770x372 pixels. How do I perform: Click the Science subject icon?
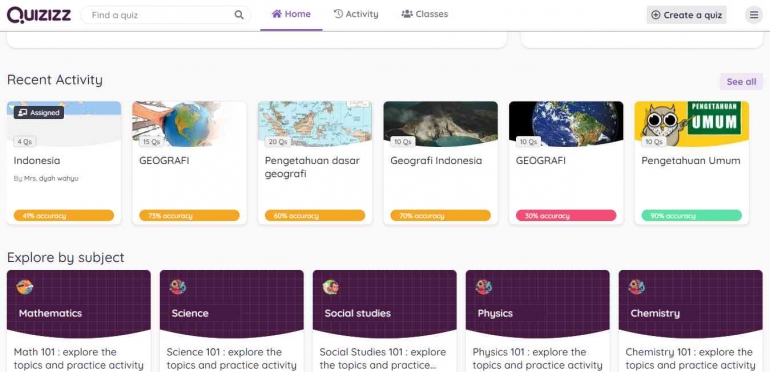point(178,287)
